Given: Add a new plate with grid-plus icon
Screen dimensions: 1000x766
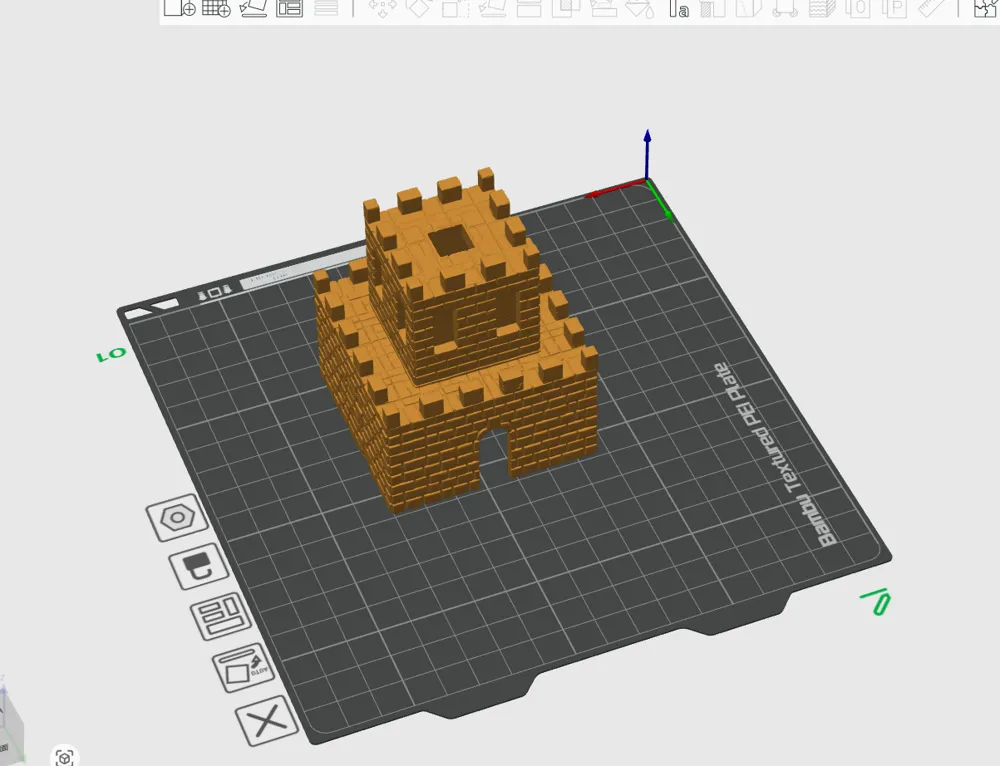Looking at the screenshot, I should (216, 8).
